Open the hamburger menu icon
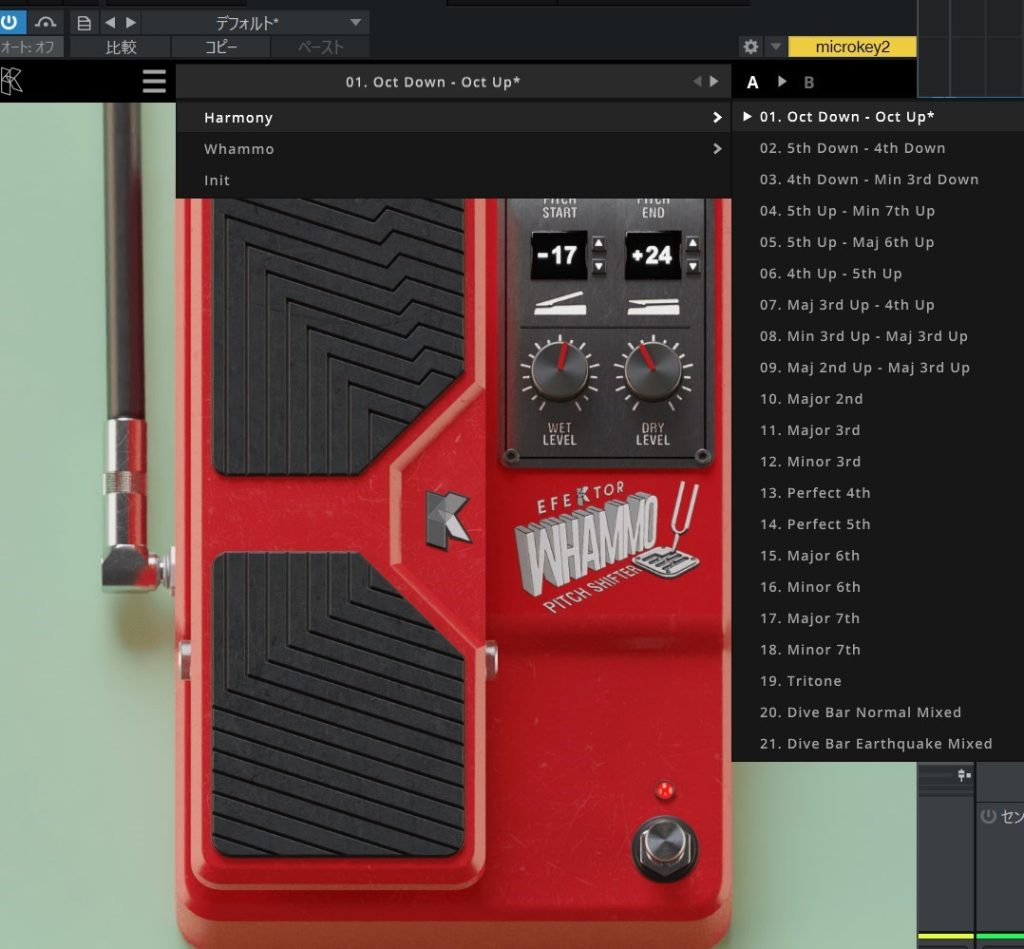 (154, 81)
